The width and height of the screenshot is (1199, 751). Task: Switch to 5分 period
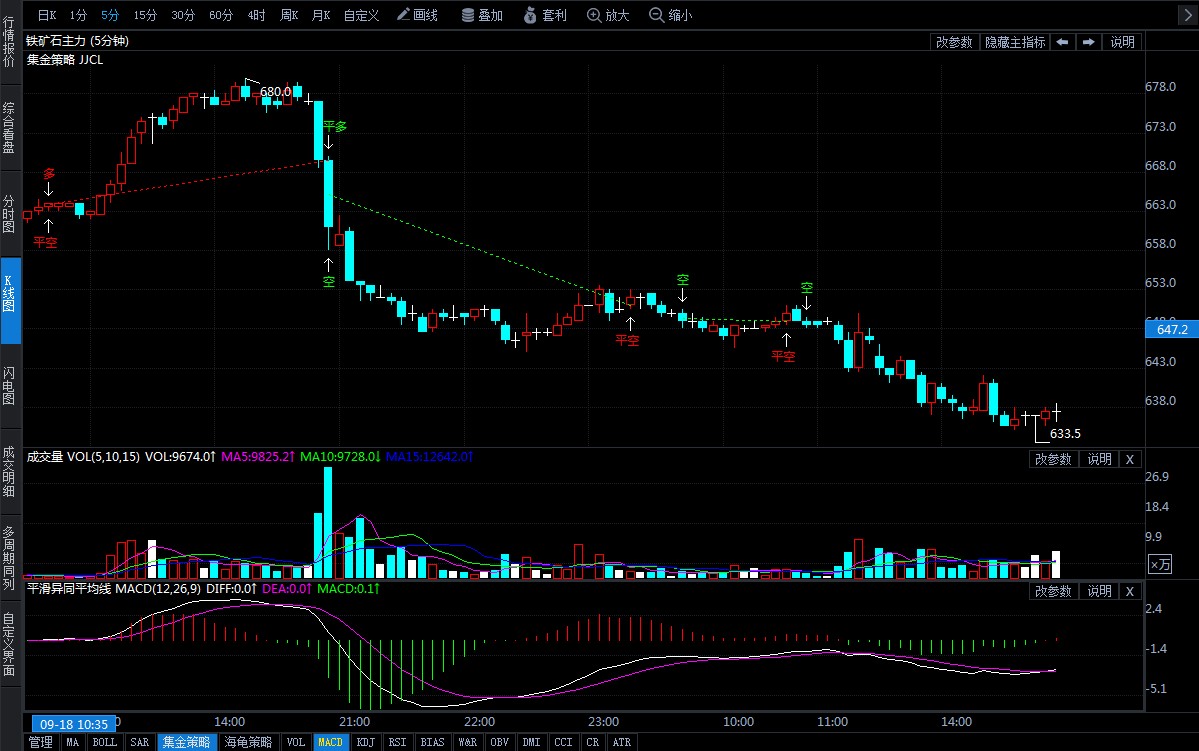[110, 15]
